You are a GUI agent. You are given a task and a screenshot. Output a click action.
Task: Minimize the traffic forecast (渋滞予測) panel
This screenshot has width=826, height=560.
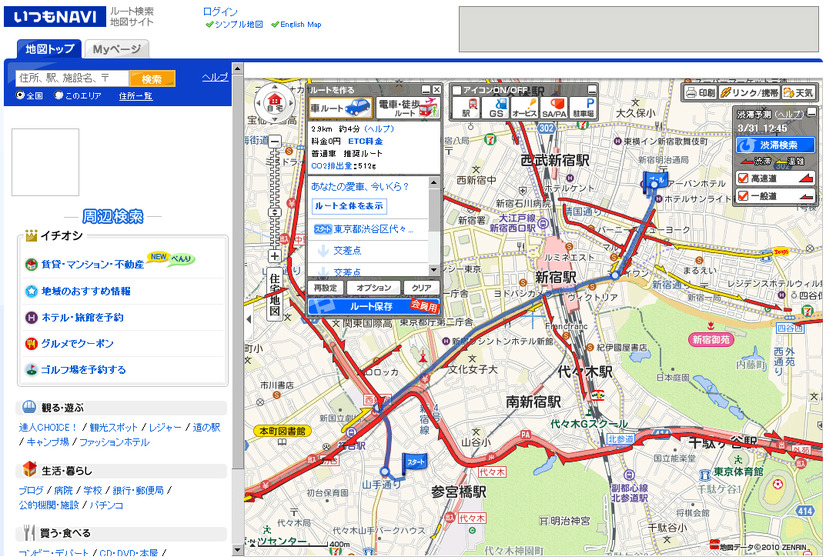point(811,113)
